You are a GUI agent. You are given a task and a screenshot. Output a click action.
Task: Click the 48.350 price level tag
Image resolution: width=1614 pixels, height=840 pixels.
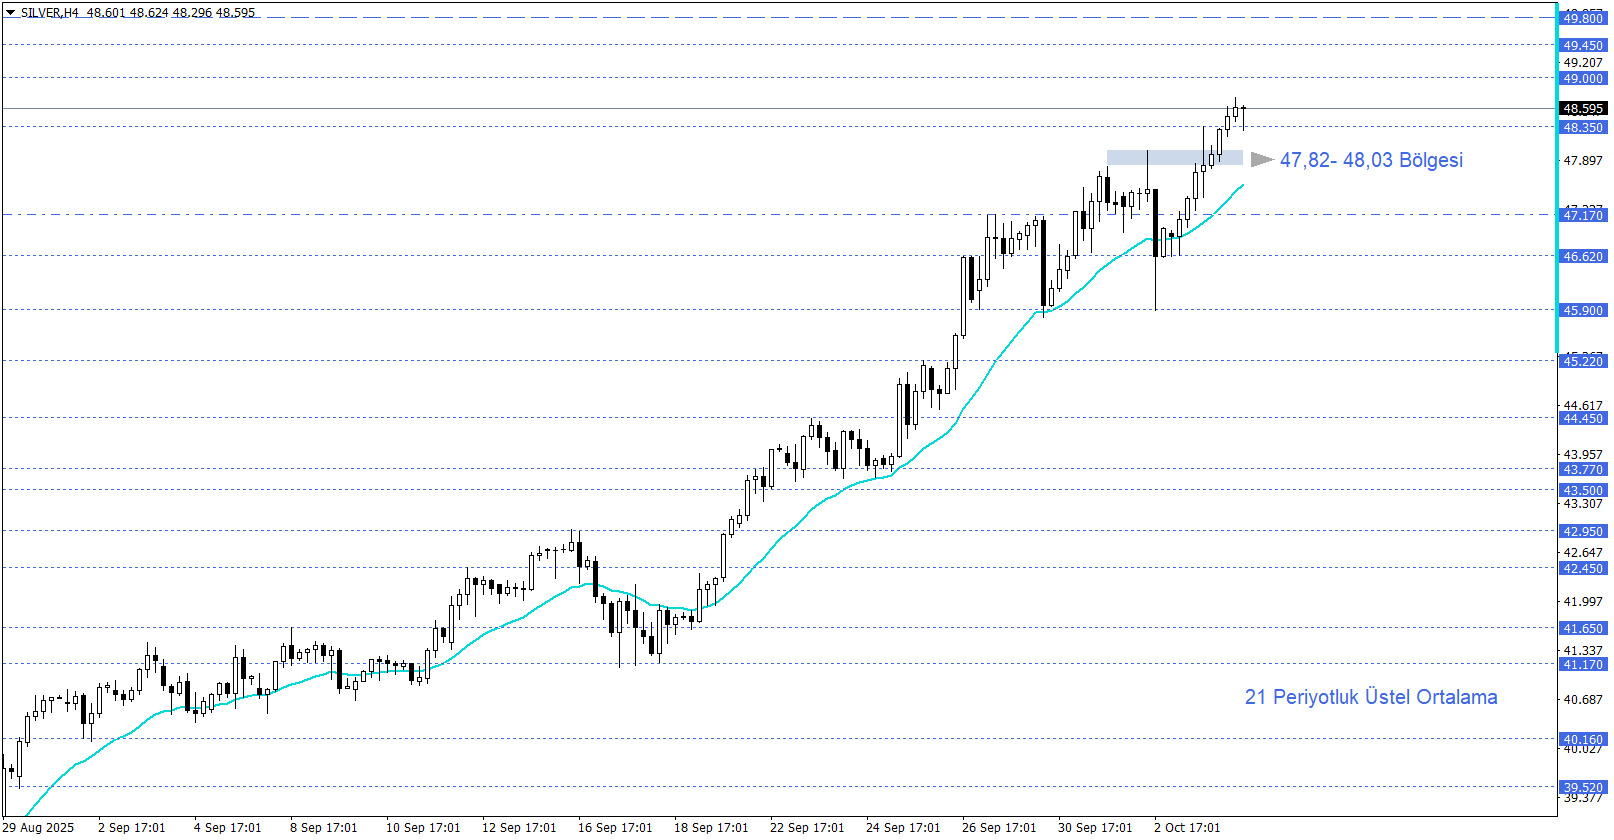(x=1582, y=127)
